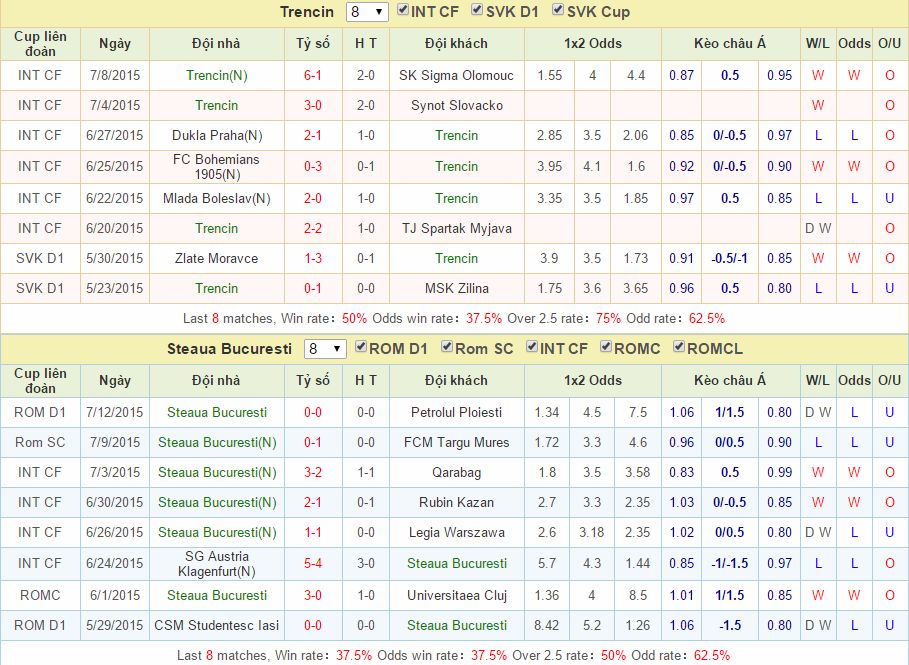909x665 pixels.
Task: Open Zlate Moravce team link
Action: click(x=216, y=259)
